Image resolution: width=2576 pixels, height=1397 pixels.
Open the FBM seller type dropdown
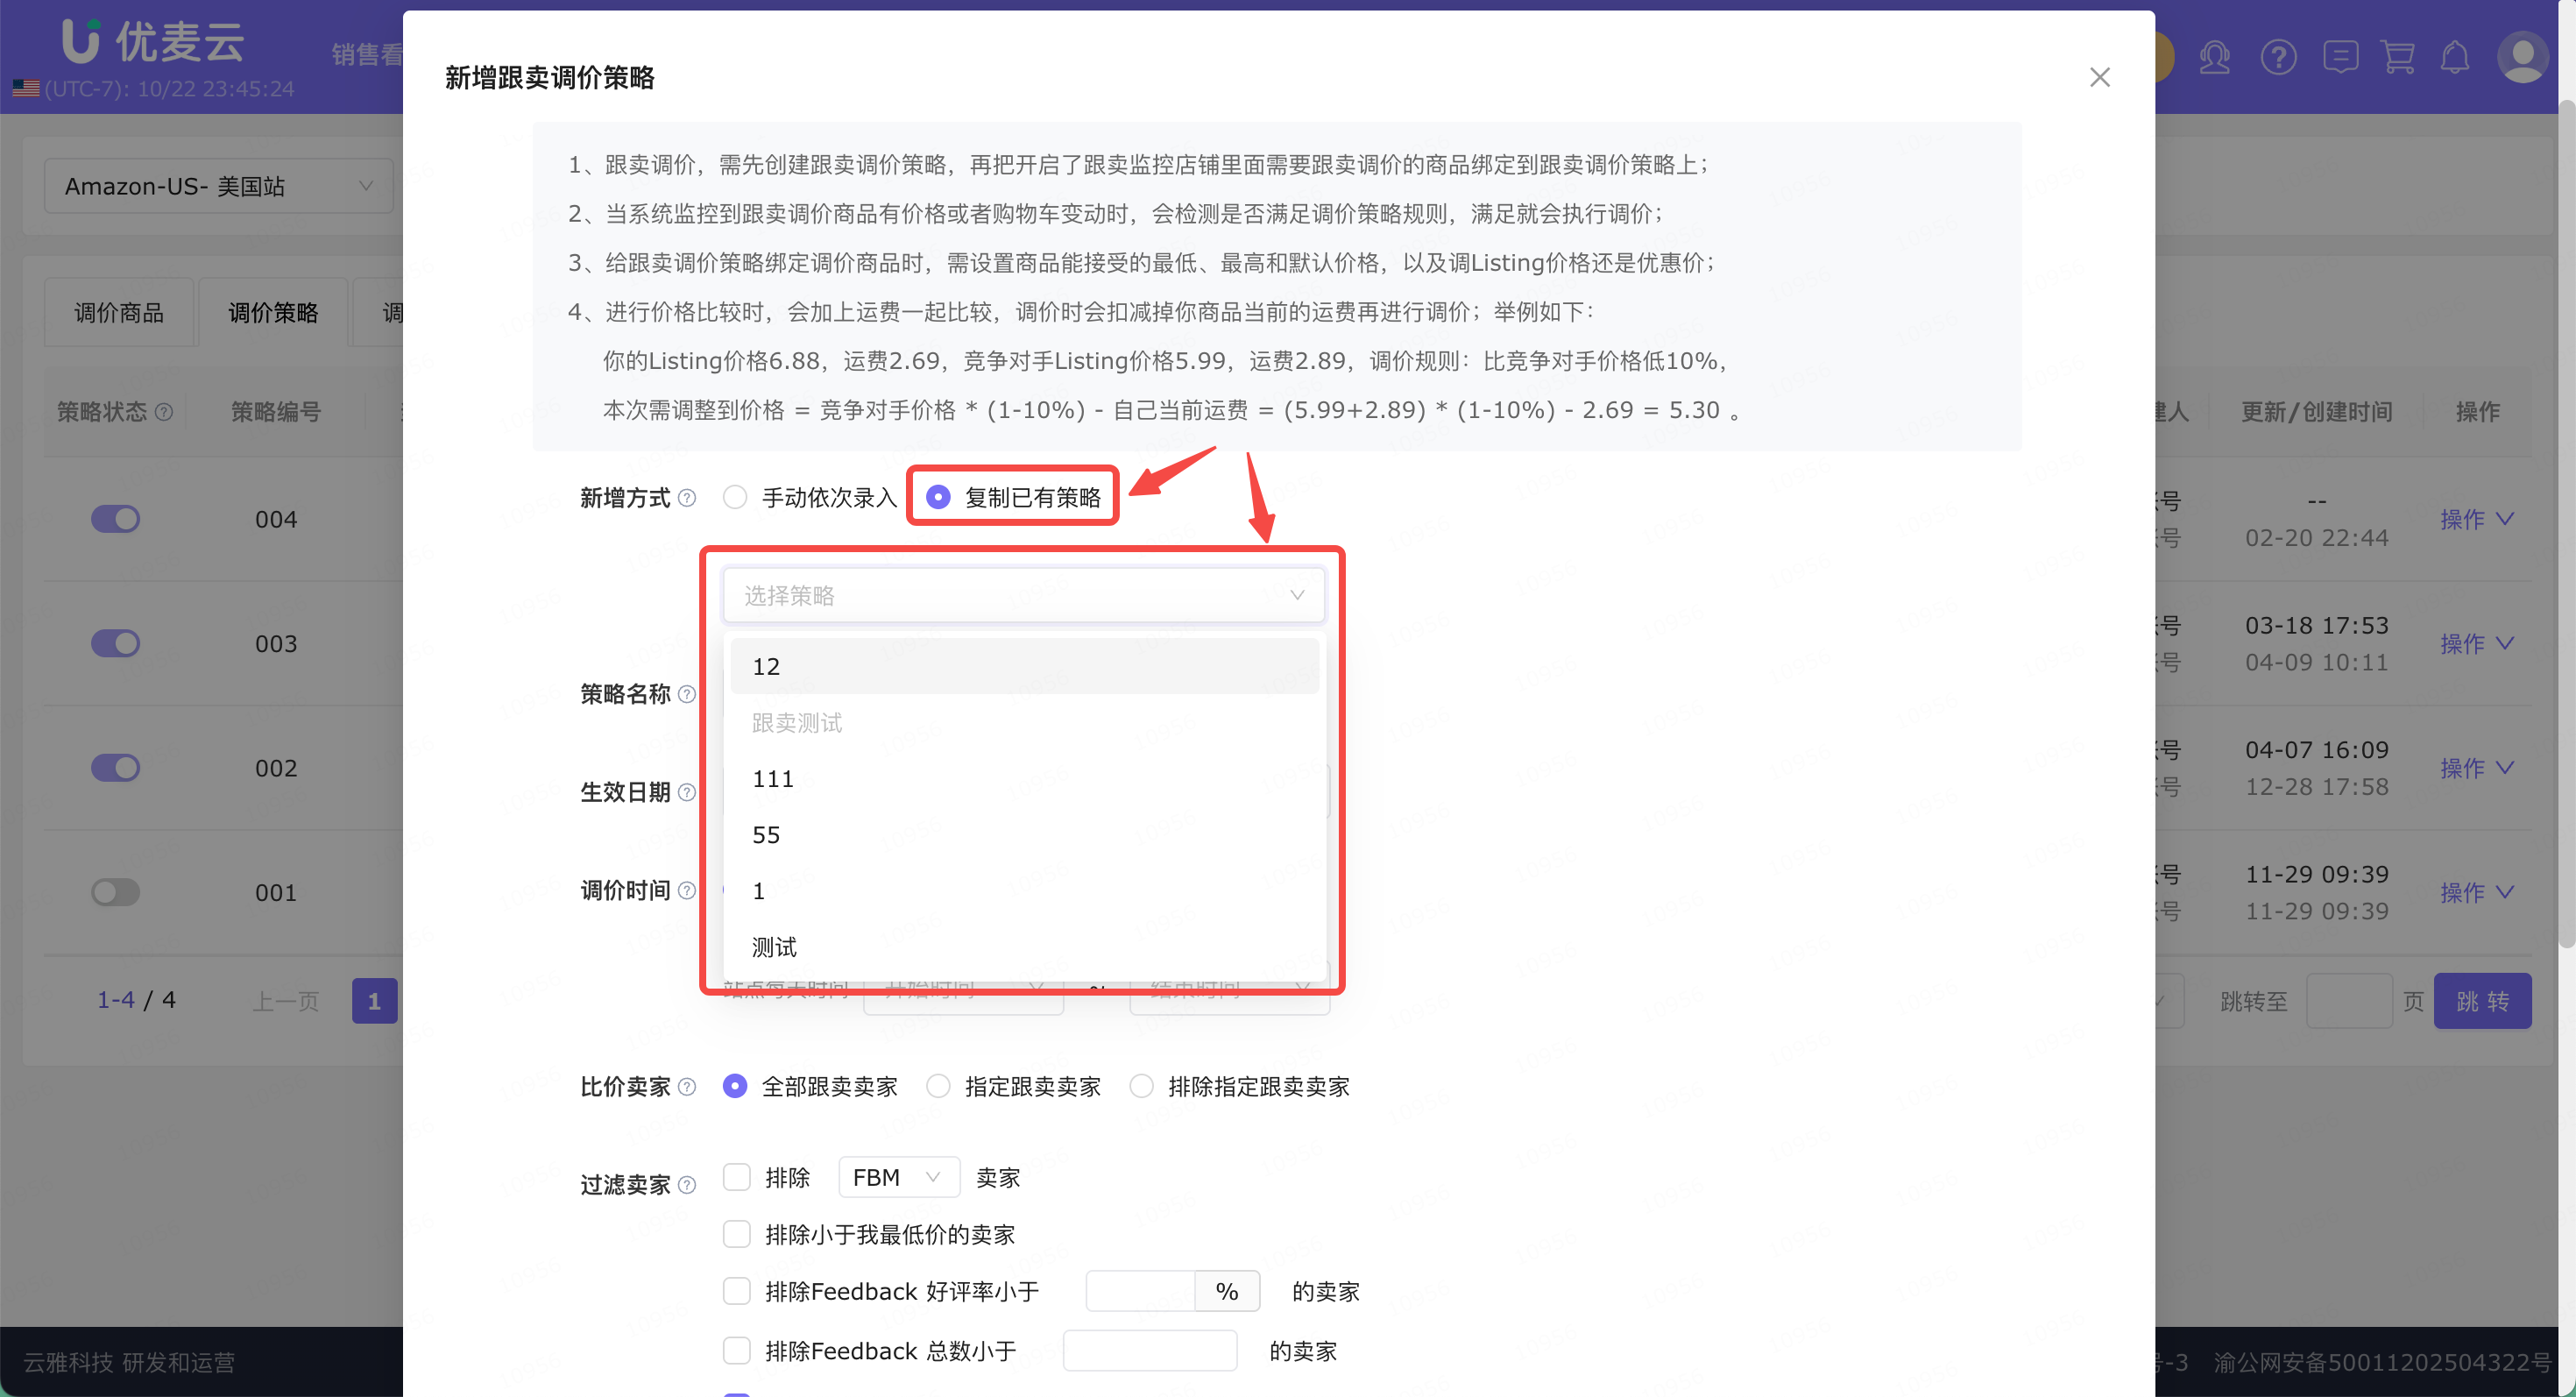pos(897,1177)
